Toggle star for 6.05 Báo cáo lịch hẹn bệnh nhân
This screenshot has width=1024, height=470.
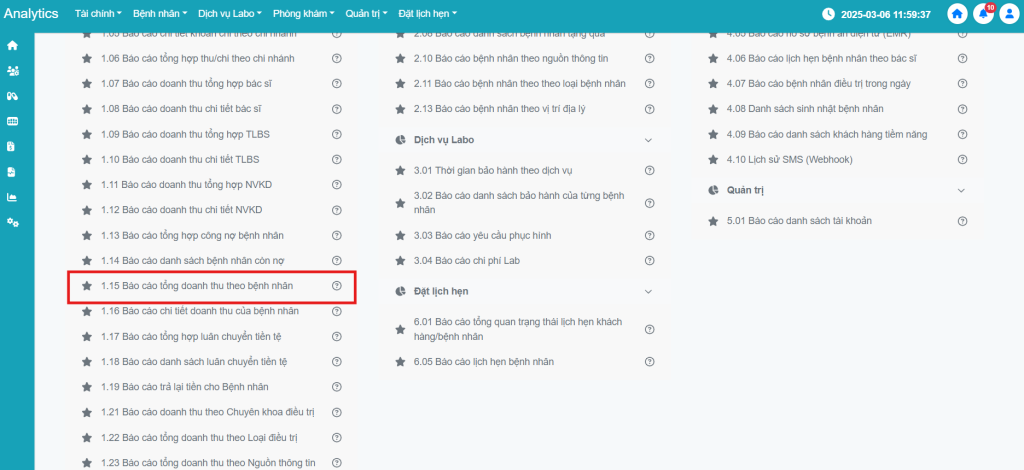[400, 362]
